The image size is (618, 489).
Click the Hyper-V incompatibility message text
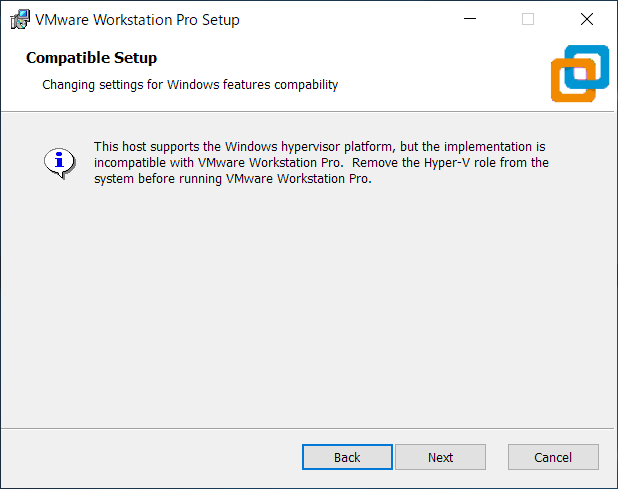pyautogui.click(x=321, y=162)
